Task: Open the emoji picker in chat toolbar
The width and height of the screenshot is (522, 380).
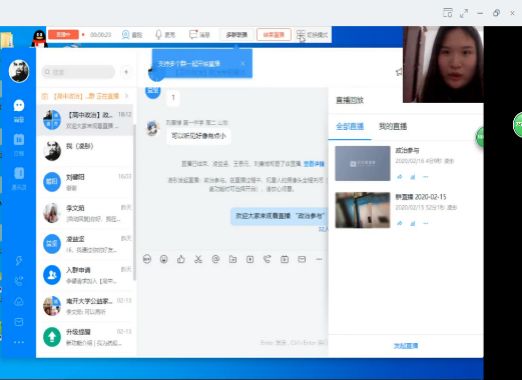Action: click(x=164, y=259)
